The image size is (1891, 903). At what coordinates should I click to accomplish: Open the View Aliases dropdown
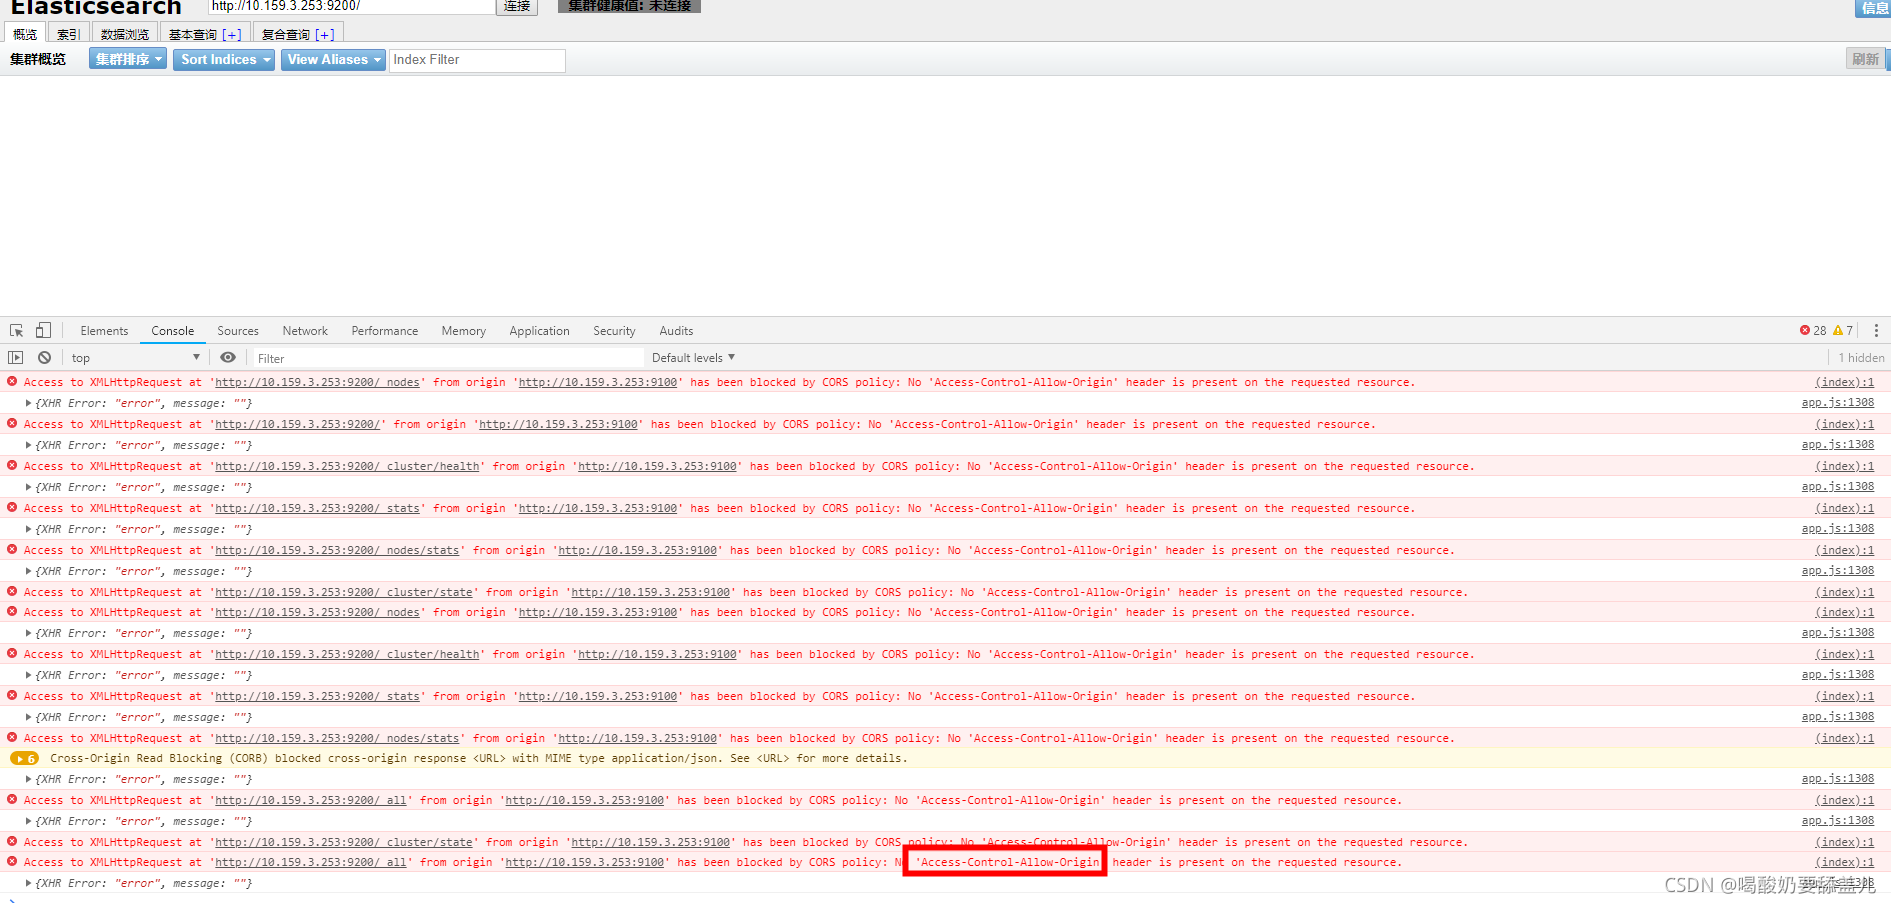[x=333, y=60]
